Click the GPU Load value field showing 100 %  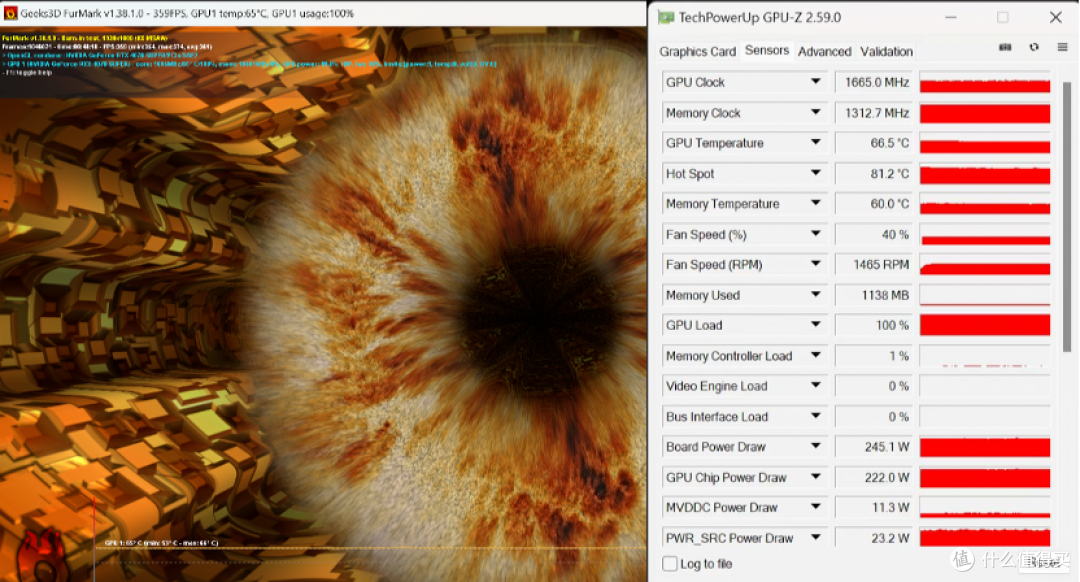pos(873,326)
